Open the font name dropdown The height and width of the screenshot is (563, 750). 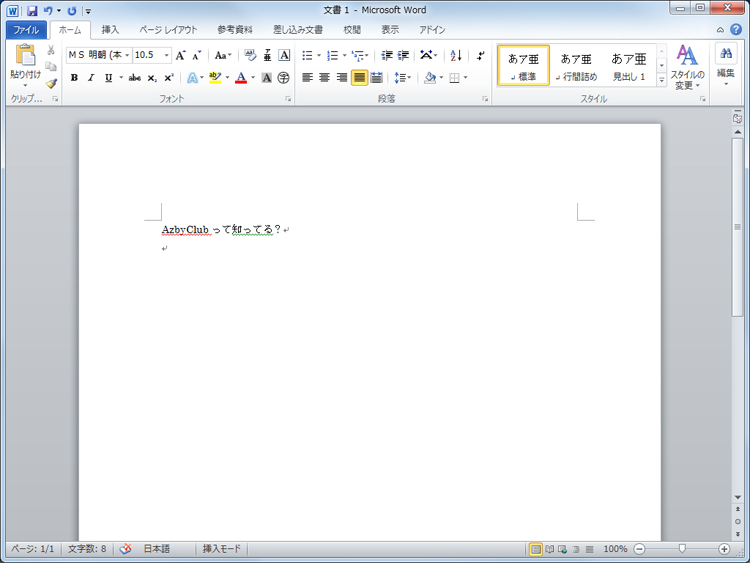pos(127,55)
